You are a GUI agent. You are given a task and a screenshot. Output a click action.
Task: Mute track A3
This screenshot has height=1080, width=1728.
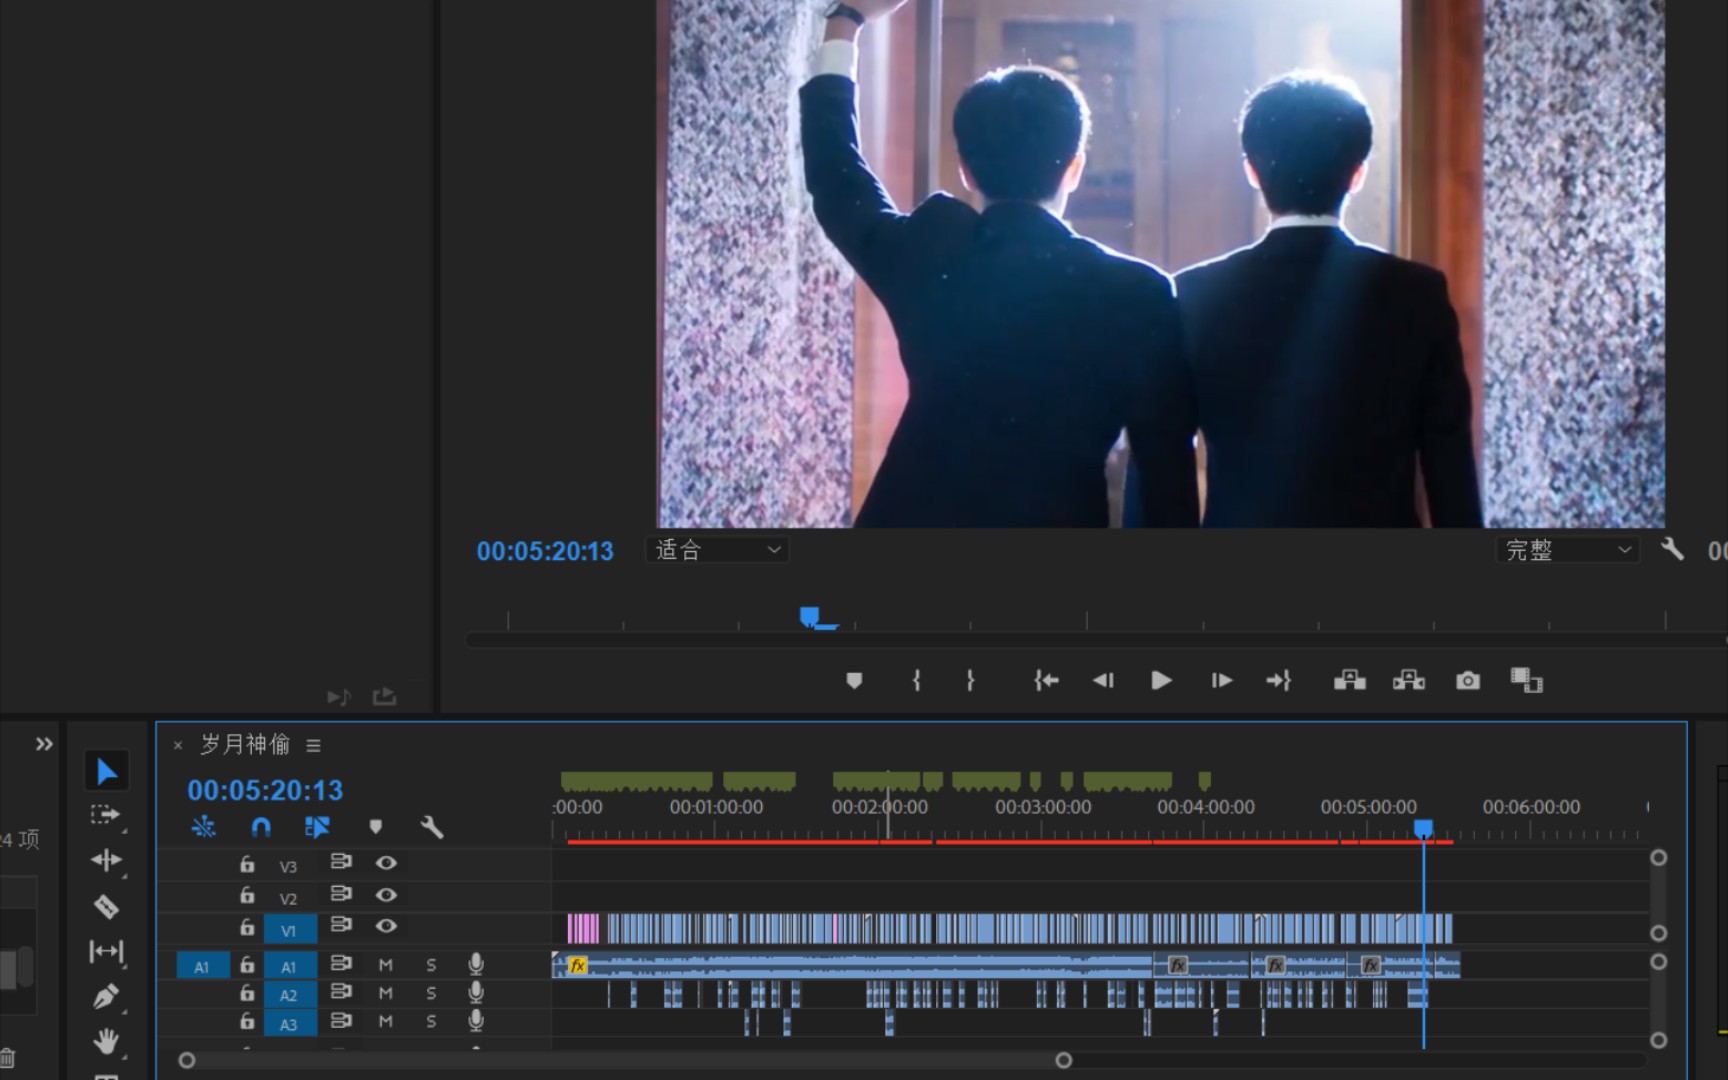coord(385,1021)
